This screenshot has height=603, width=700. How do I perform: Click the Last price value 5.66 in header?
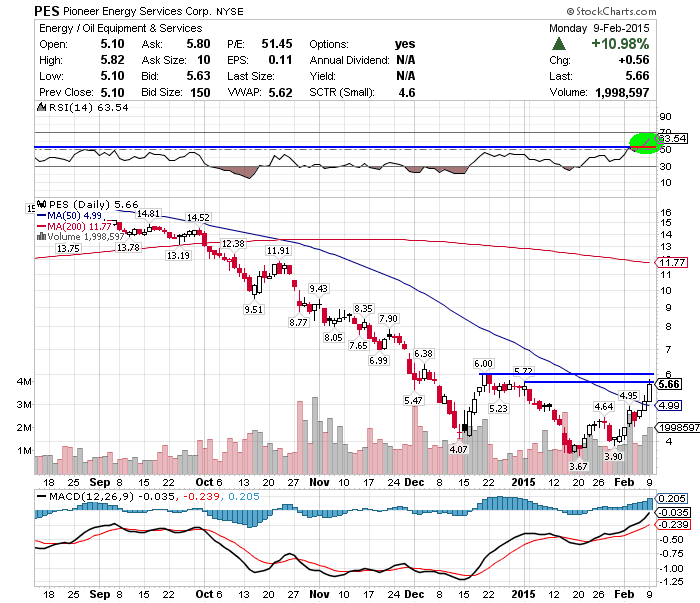pos(637,76)
